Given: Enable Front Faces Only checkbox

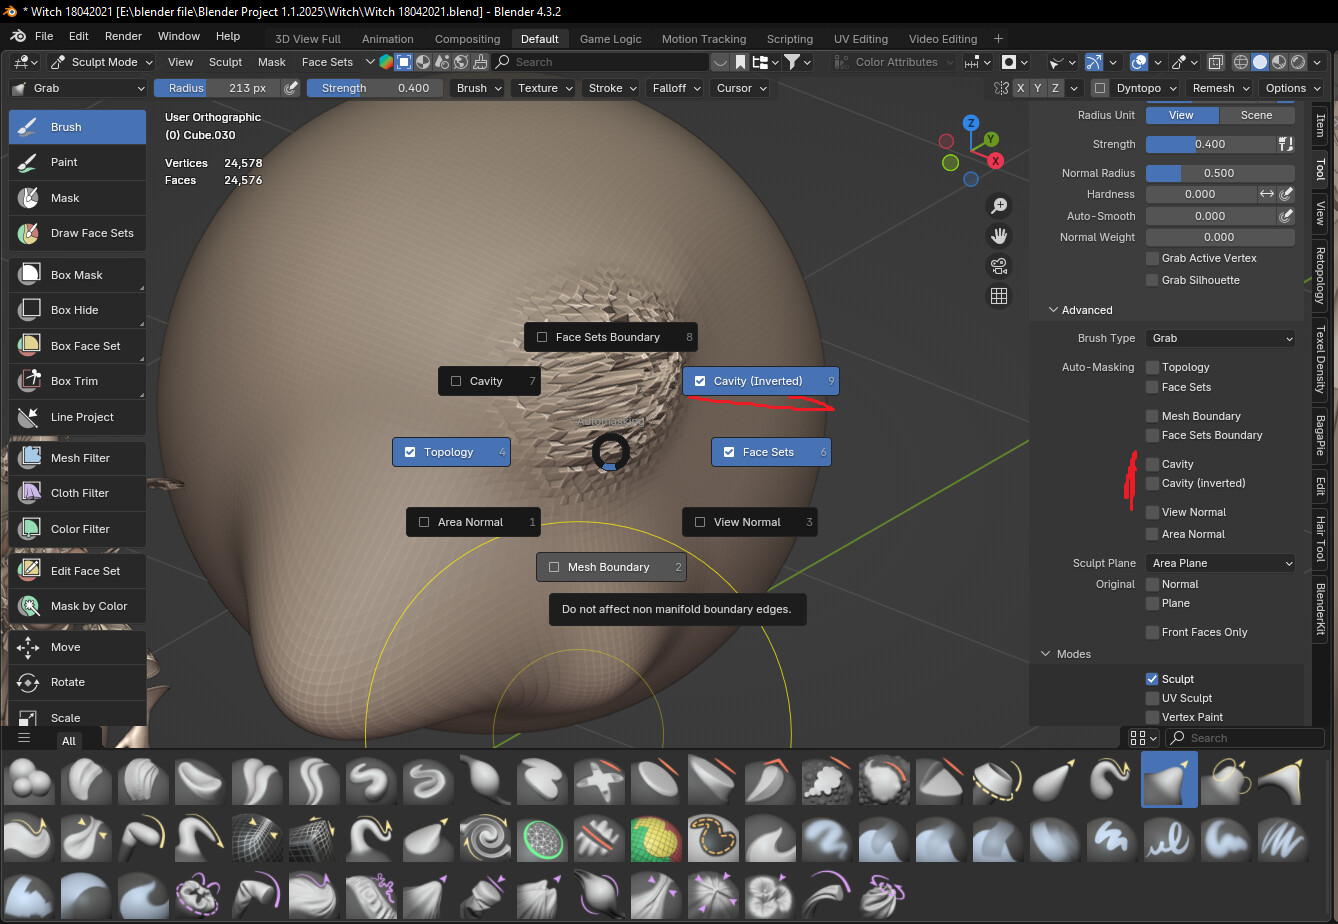Looking at the screenshot, I should point(1152,632).
